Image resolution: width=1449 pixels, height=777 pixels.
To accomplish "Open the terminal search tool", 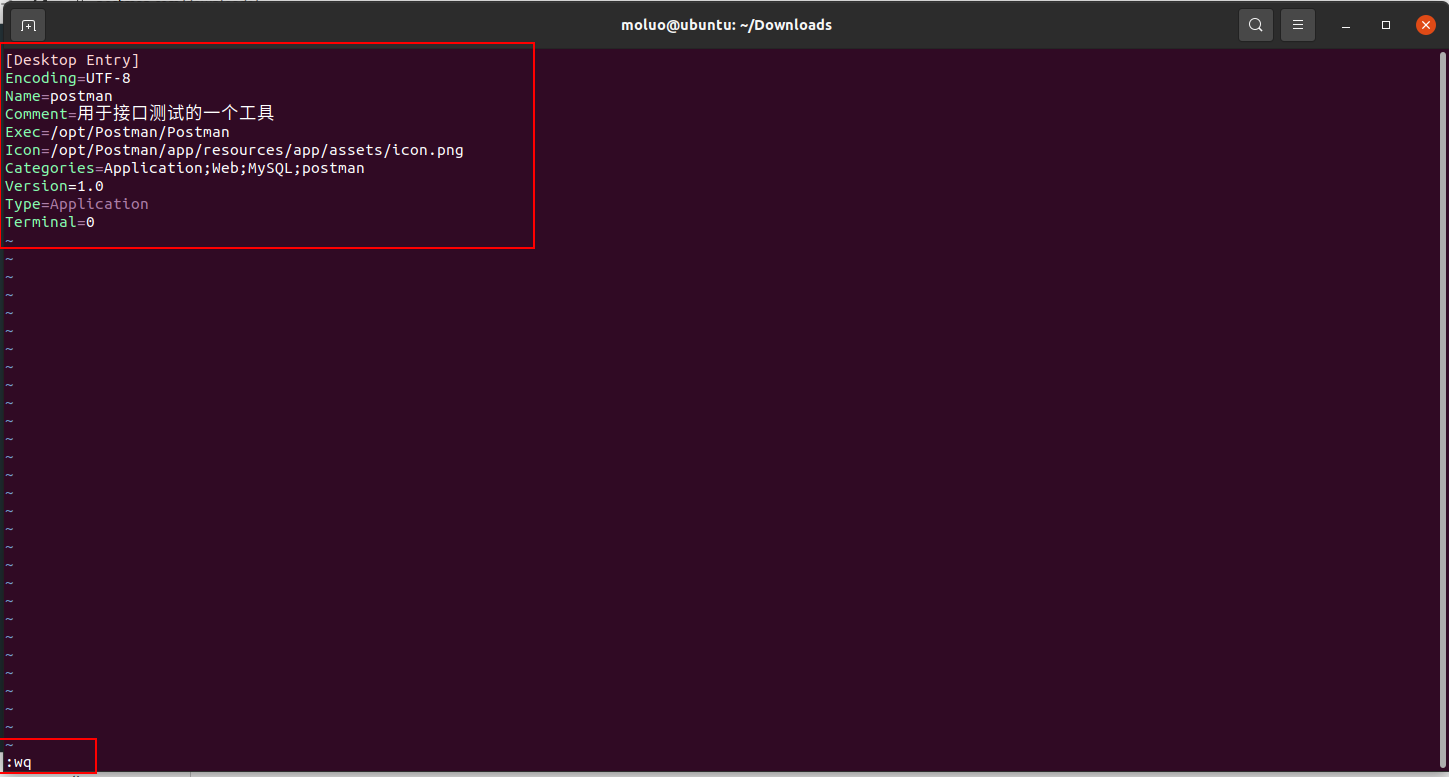I will (x=1256, y=25).
